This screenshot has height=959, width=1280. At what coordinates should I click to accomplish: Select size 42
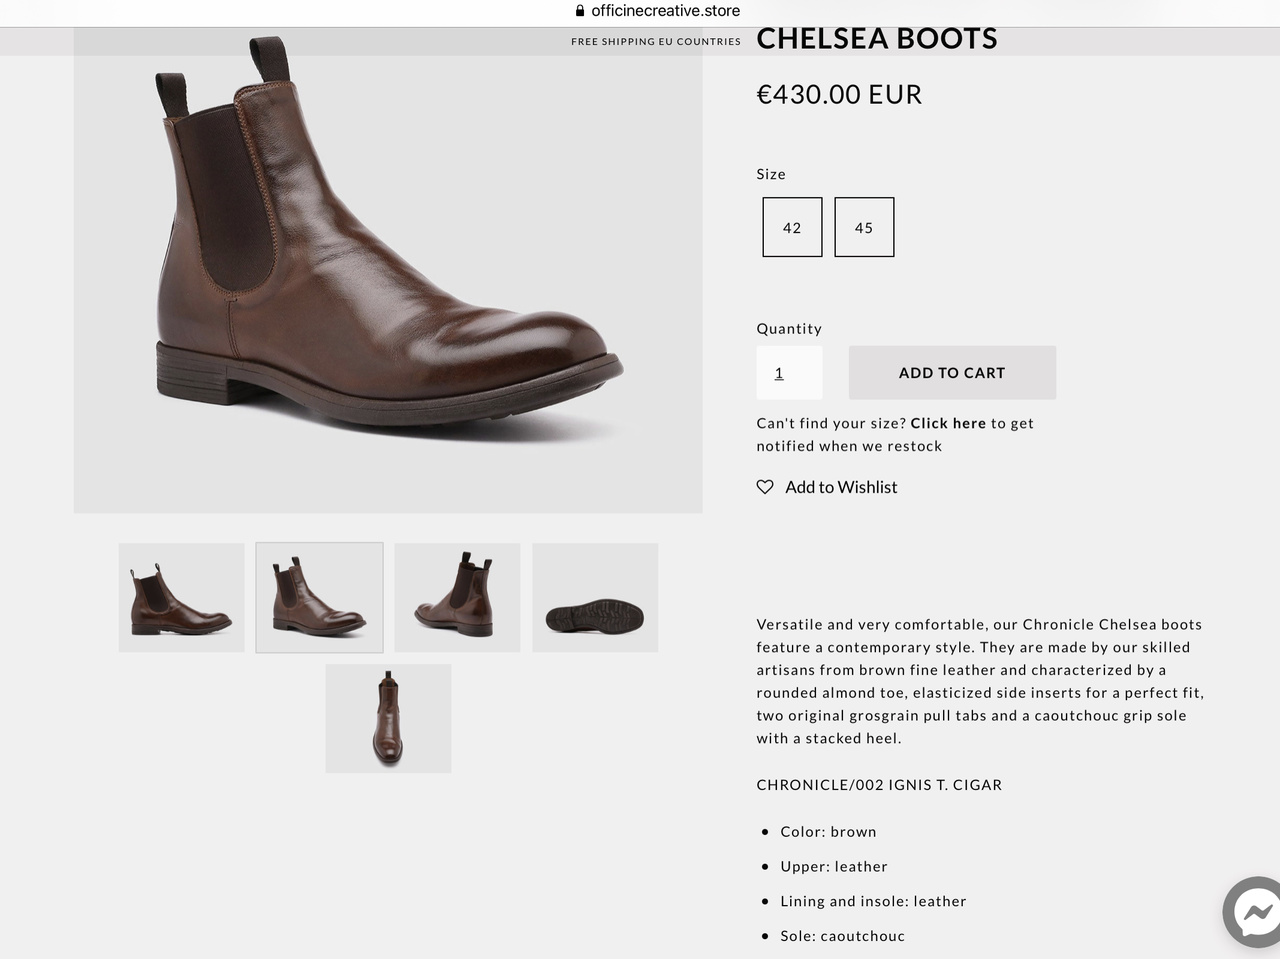point(792,227)
